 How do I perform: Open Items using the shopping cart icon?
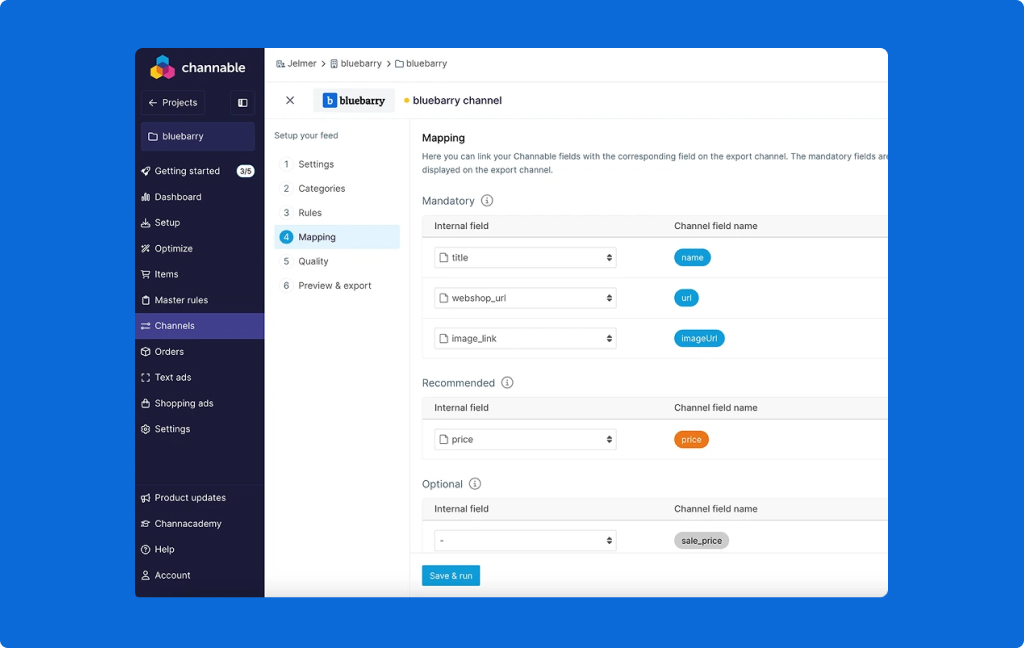(146, 274)
